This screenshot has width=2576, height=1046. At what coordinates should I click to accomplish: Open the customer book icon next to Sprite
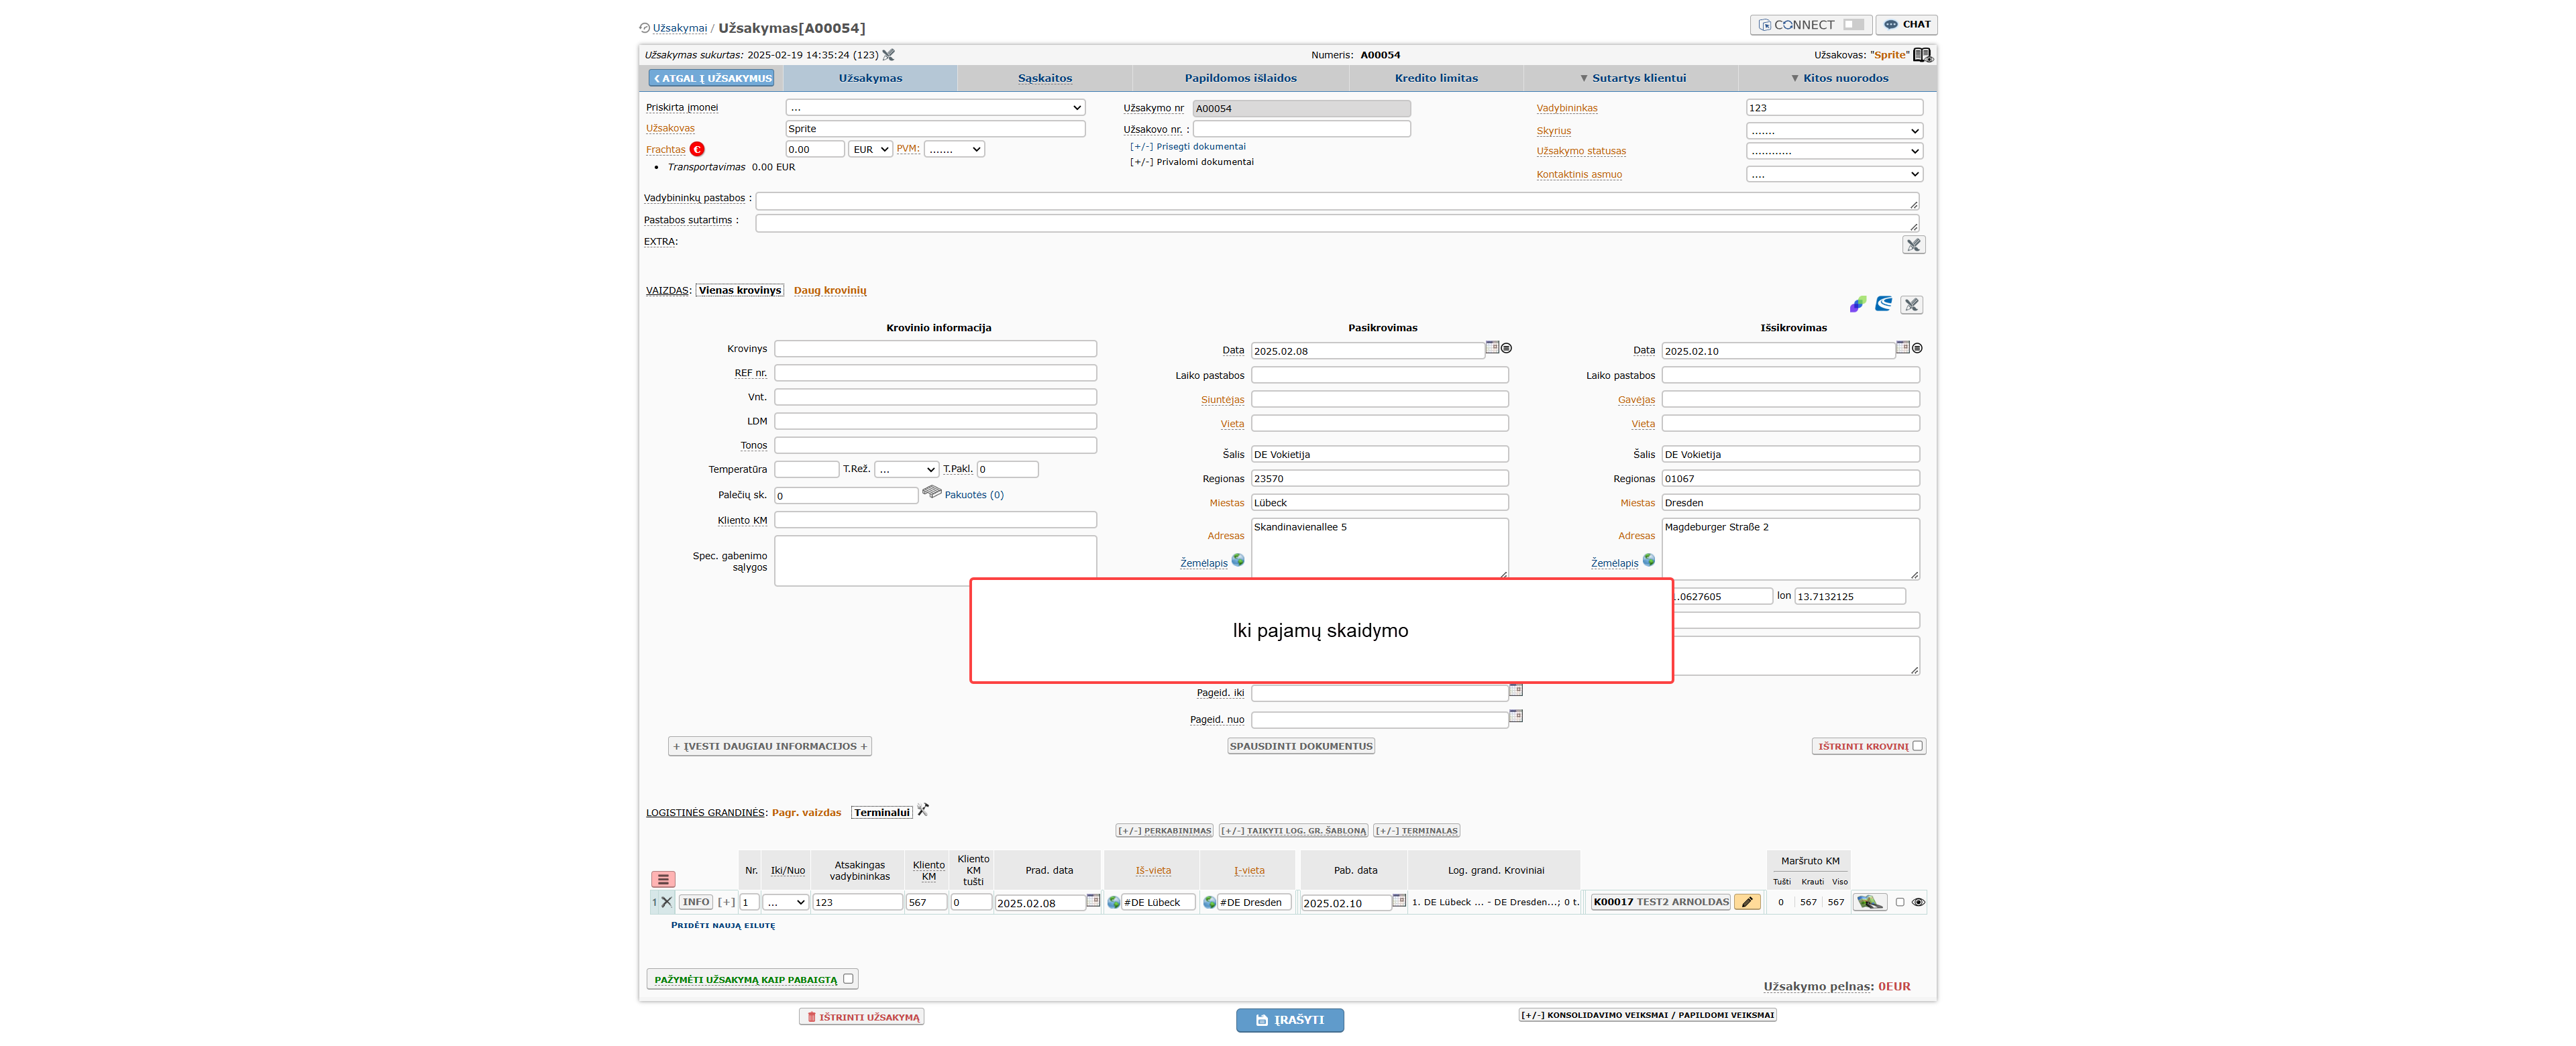(1922, 55)
